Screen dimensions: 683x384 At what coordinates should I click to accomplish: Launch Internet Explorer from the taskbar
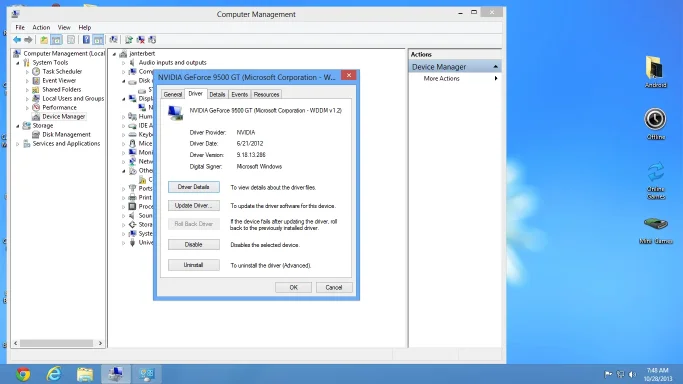pyautogui.click(x=54, y=374)
